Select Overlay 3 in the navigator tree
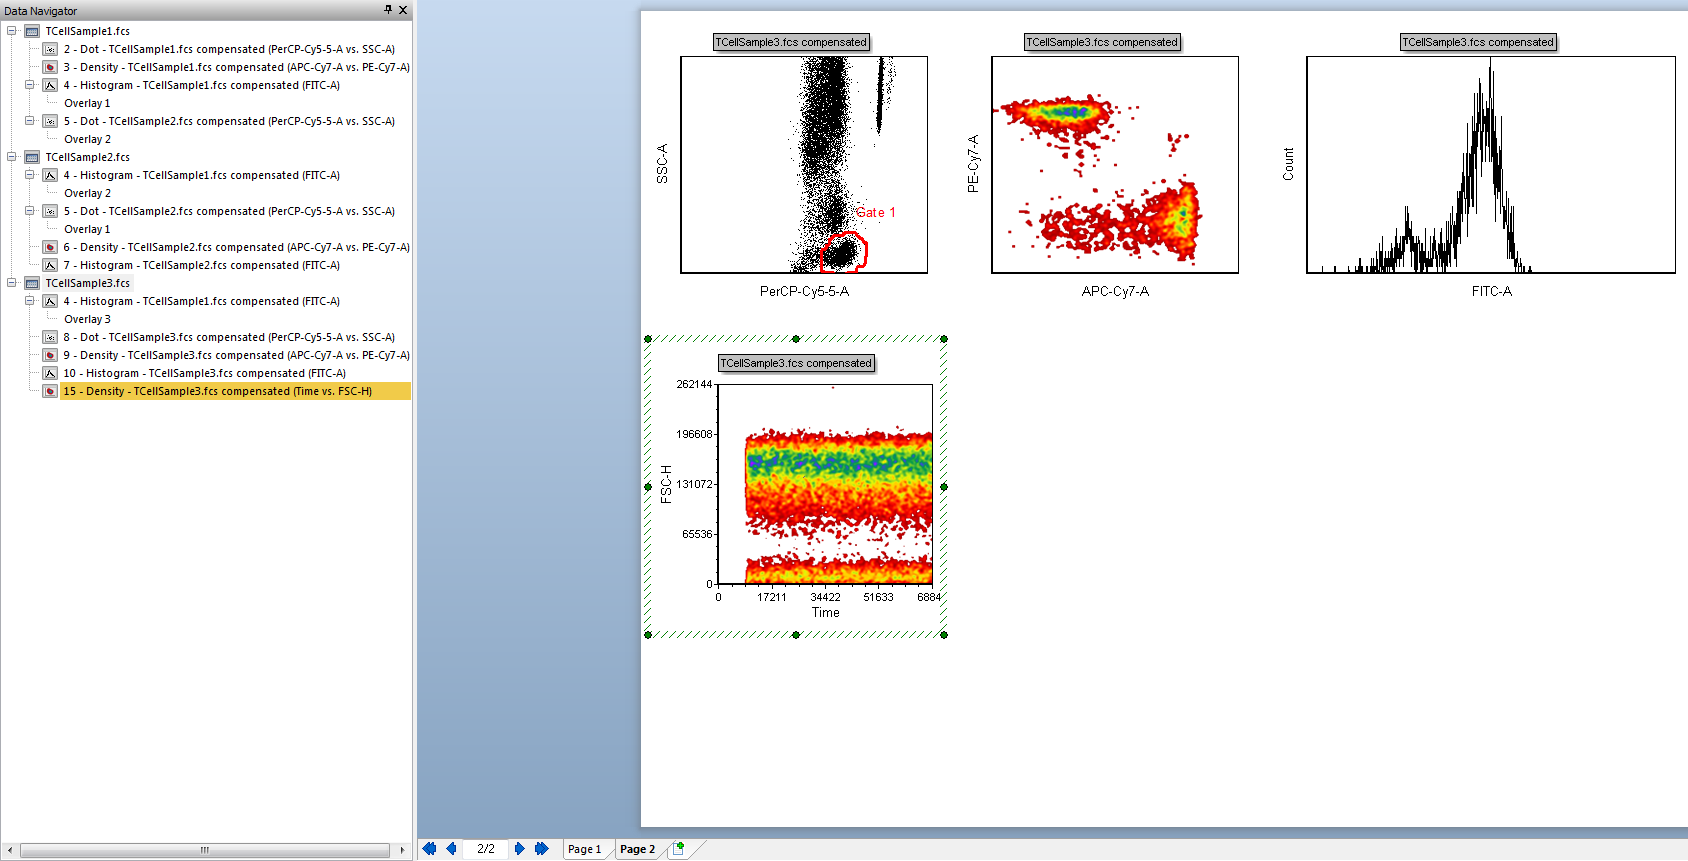Viewport: 1688px width, 861px height. [x=87, y=319]
